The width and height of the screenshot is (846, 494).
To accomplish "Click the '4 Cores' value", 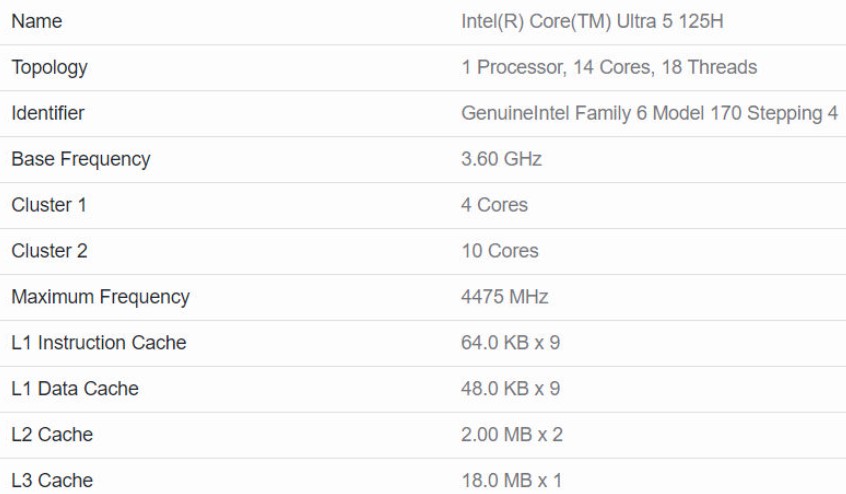I will click(x=494, y=205).
